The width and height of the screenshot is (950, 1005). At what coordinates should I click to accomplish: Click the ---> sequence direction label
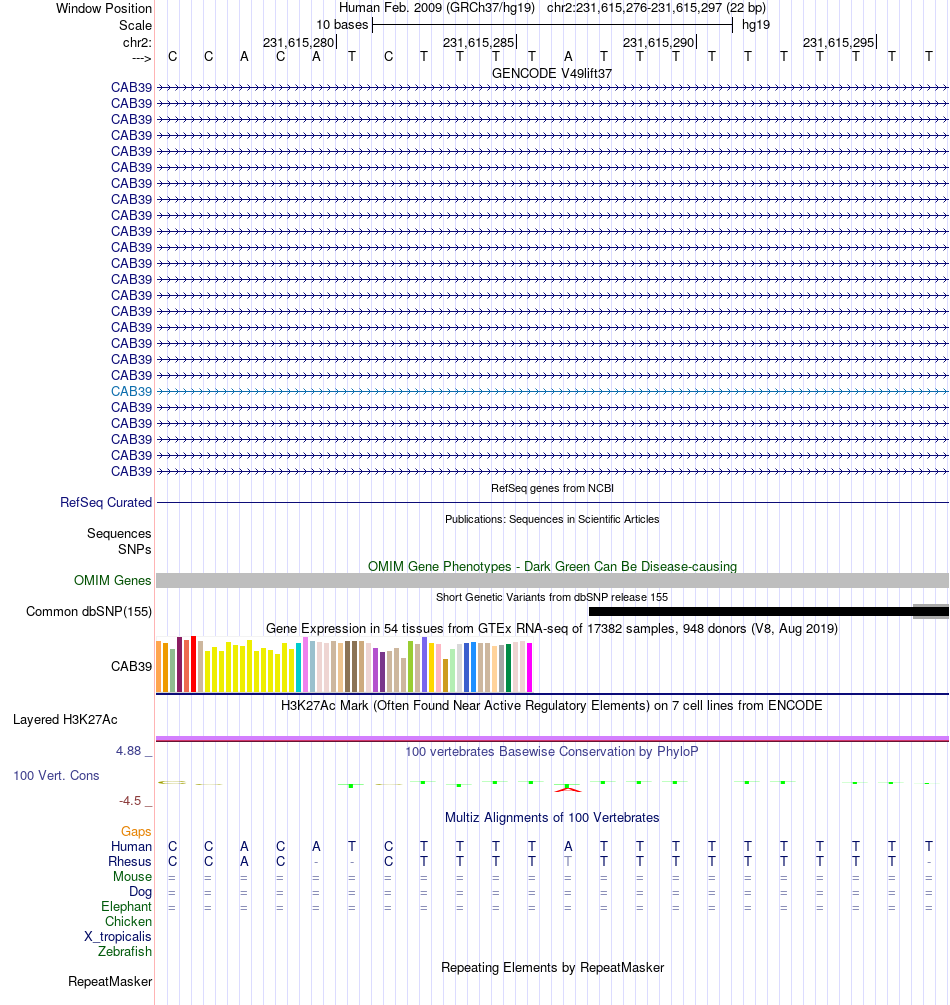(142, 58)
